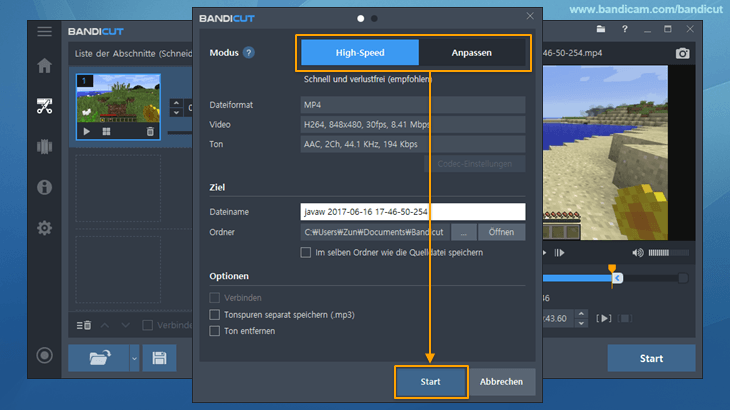730x410 pixels.
Task: Click the Modus help question mark icon
Action: tap(249, 53)
